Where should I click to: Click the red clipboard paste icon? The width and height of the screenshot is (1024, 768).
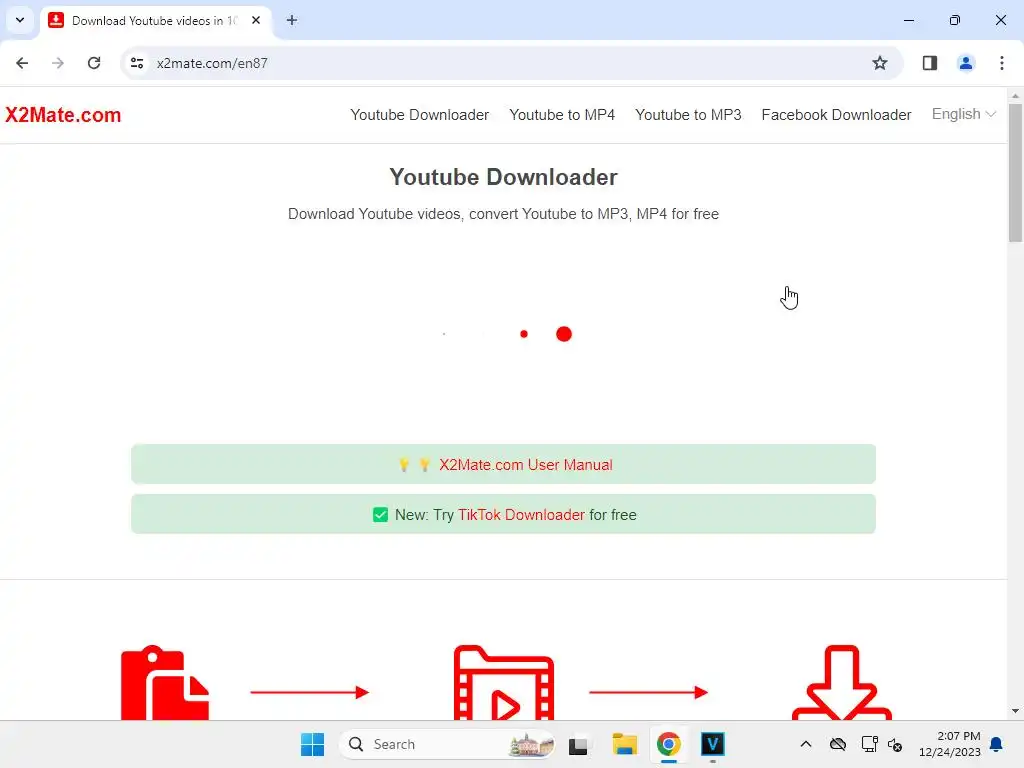pos(165,682)
